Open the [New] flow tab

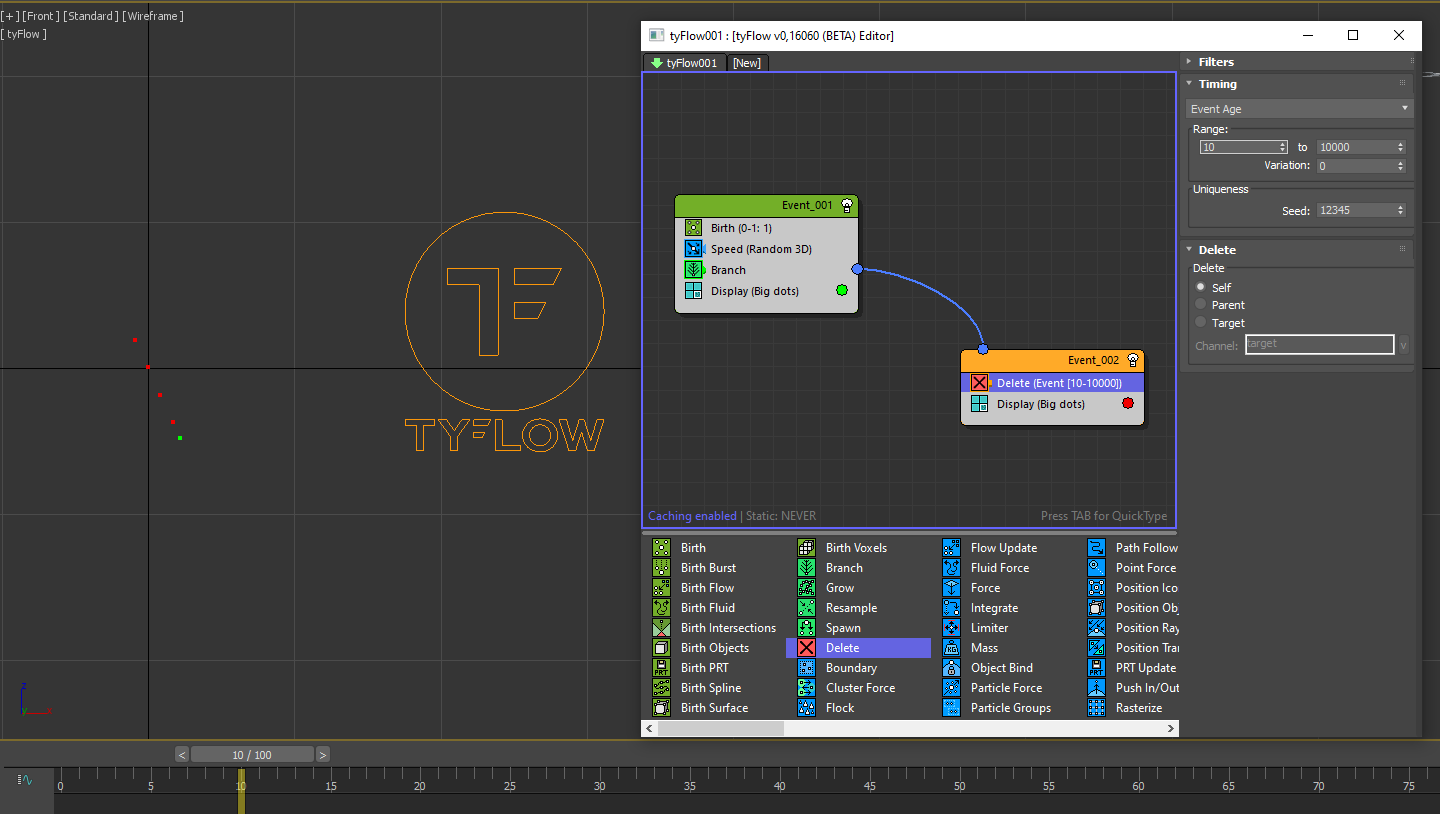(x=746, y=63)
